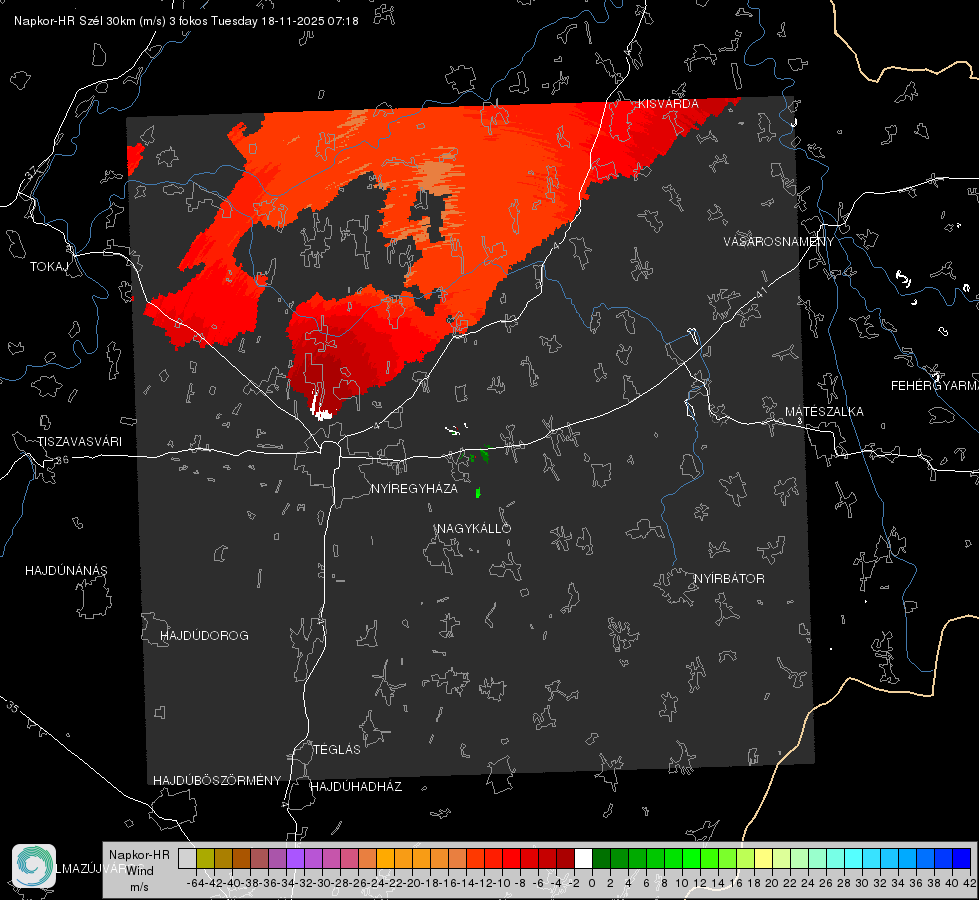Click the TOKAJ town label
The width and height of the screenshot is (979, 900).
[x=49, y=267]
